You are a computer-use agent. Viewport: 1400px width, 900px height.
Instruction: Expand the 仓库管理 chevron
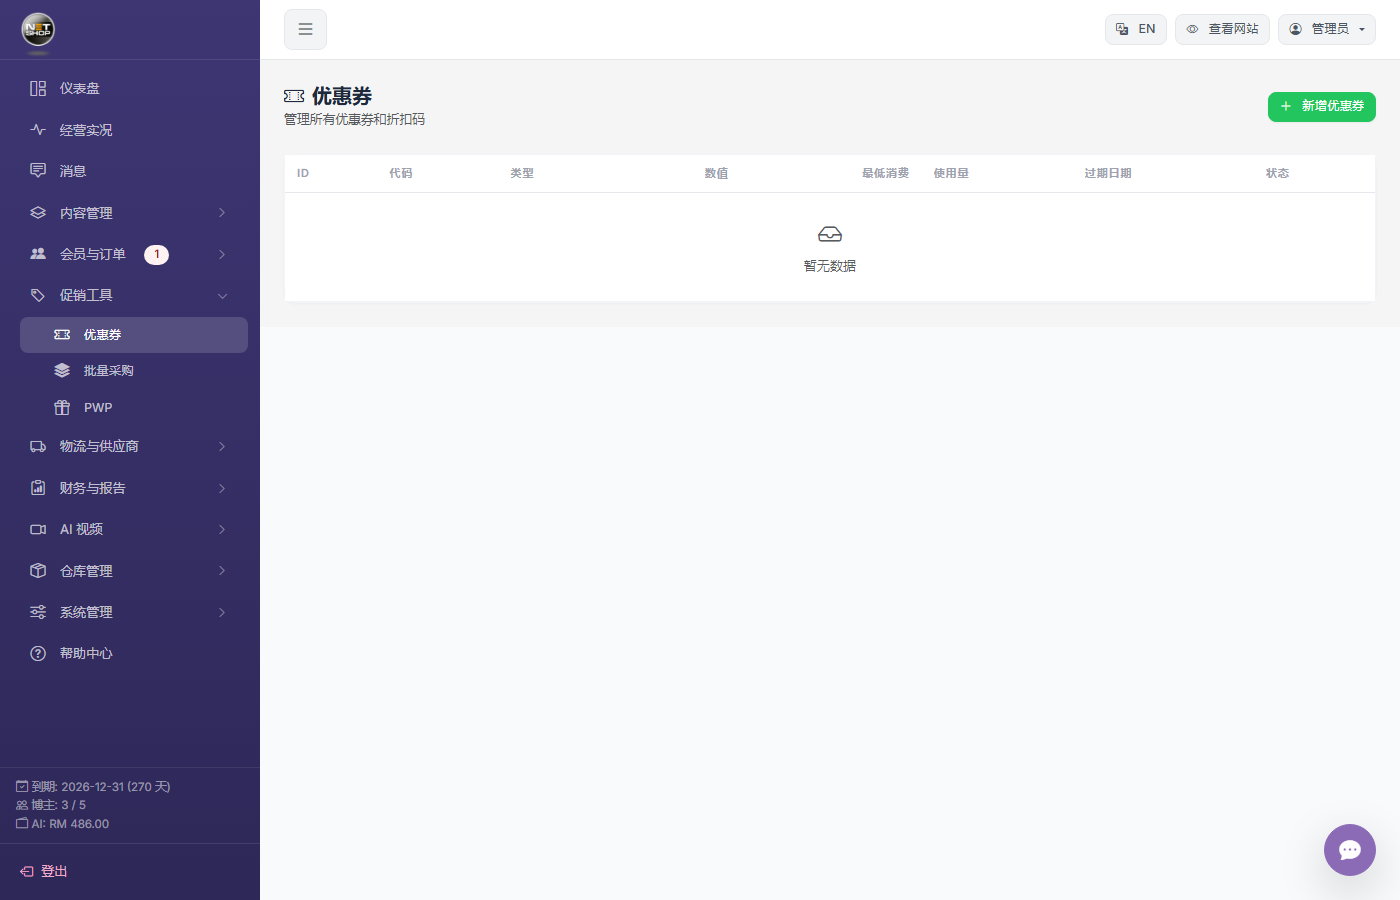[x=222, y=571]
